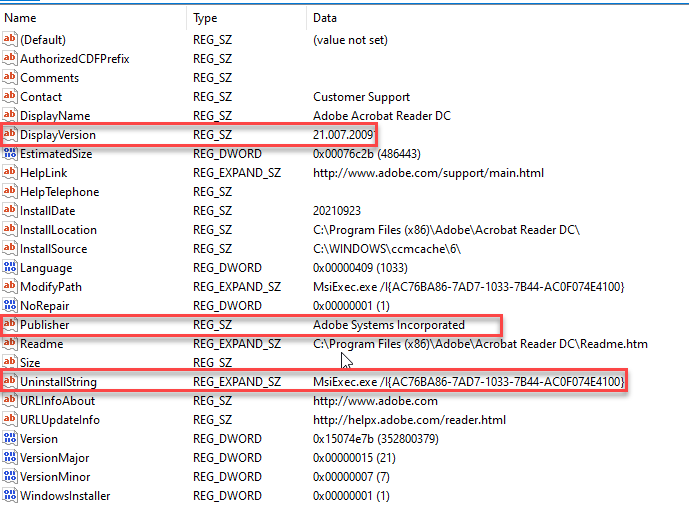Select the URLUpdateInfo value name
Screen dimensions: 689x522
(x=60, y=420)
